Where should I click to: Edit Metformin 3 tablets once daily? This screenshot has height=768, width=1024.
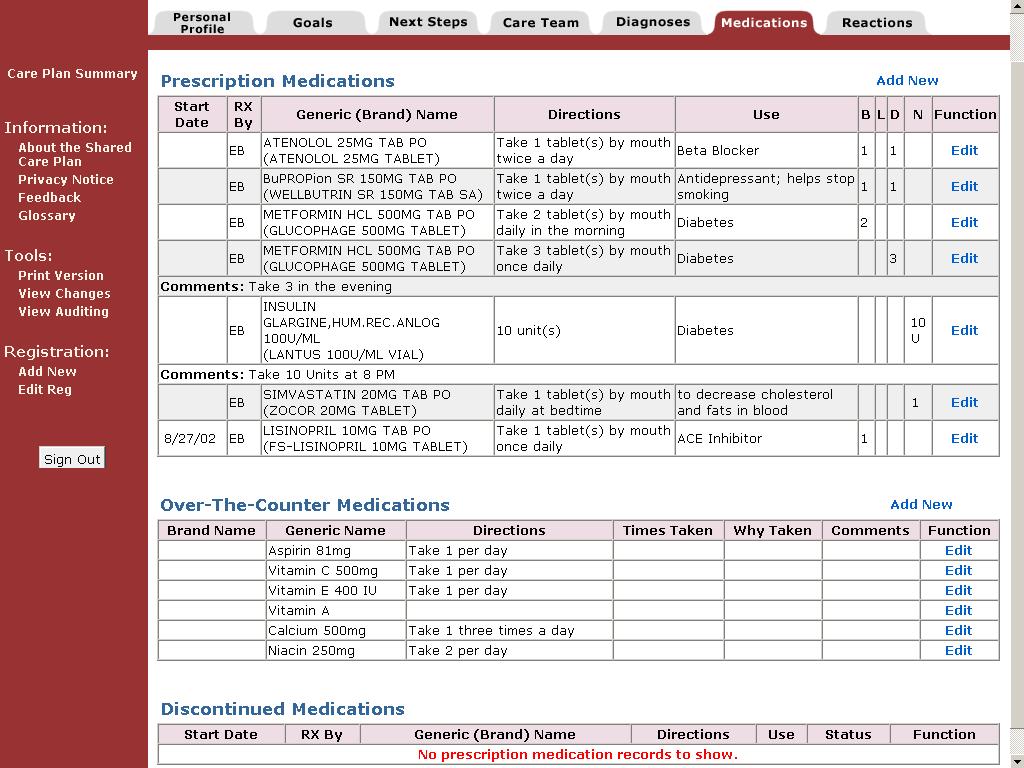tap(964, 258)
